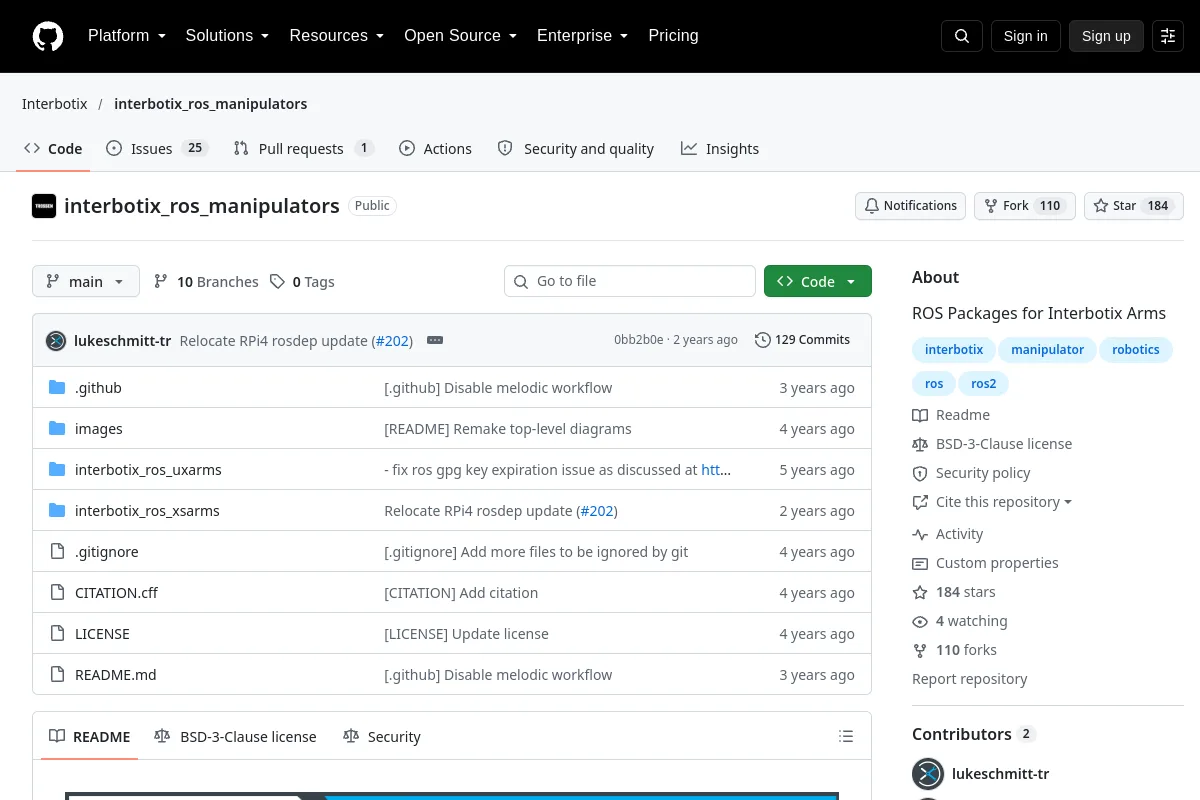Click the Sign up button
This screenshot has width=1200, height=800.
[1106, 36]
